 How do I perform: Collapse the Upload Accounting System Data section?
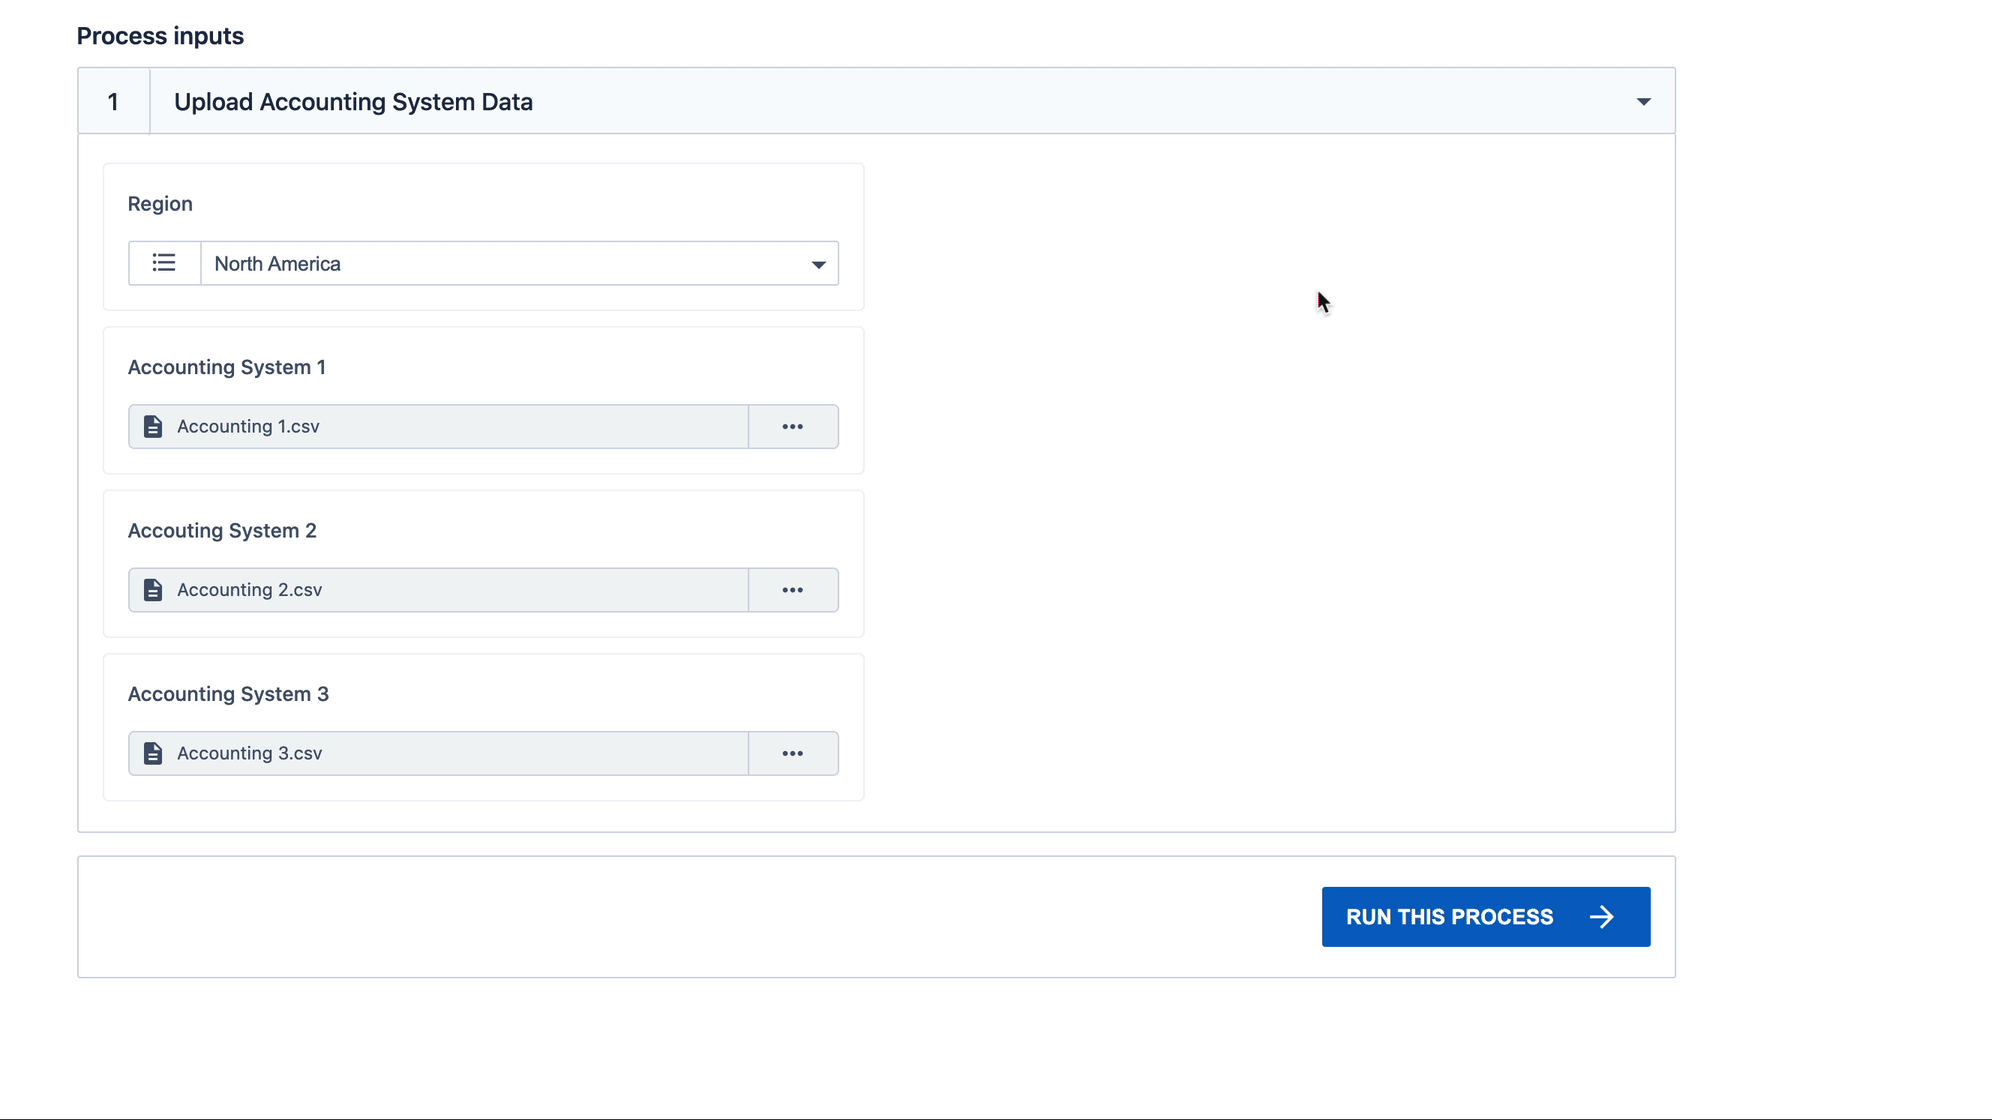click(1643, 102)
